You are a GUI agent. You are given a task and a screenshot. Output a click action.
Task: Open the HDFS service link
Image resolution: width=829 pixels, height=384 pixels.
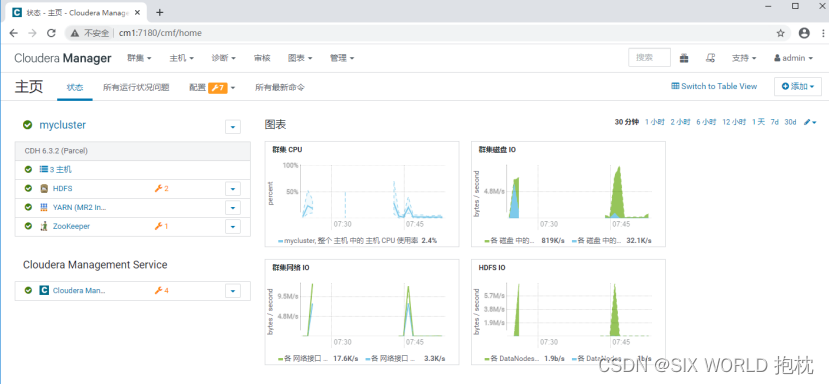click(x=62, y=188)
